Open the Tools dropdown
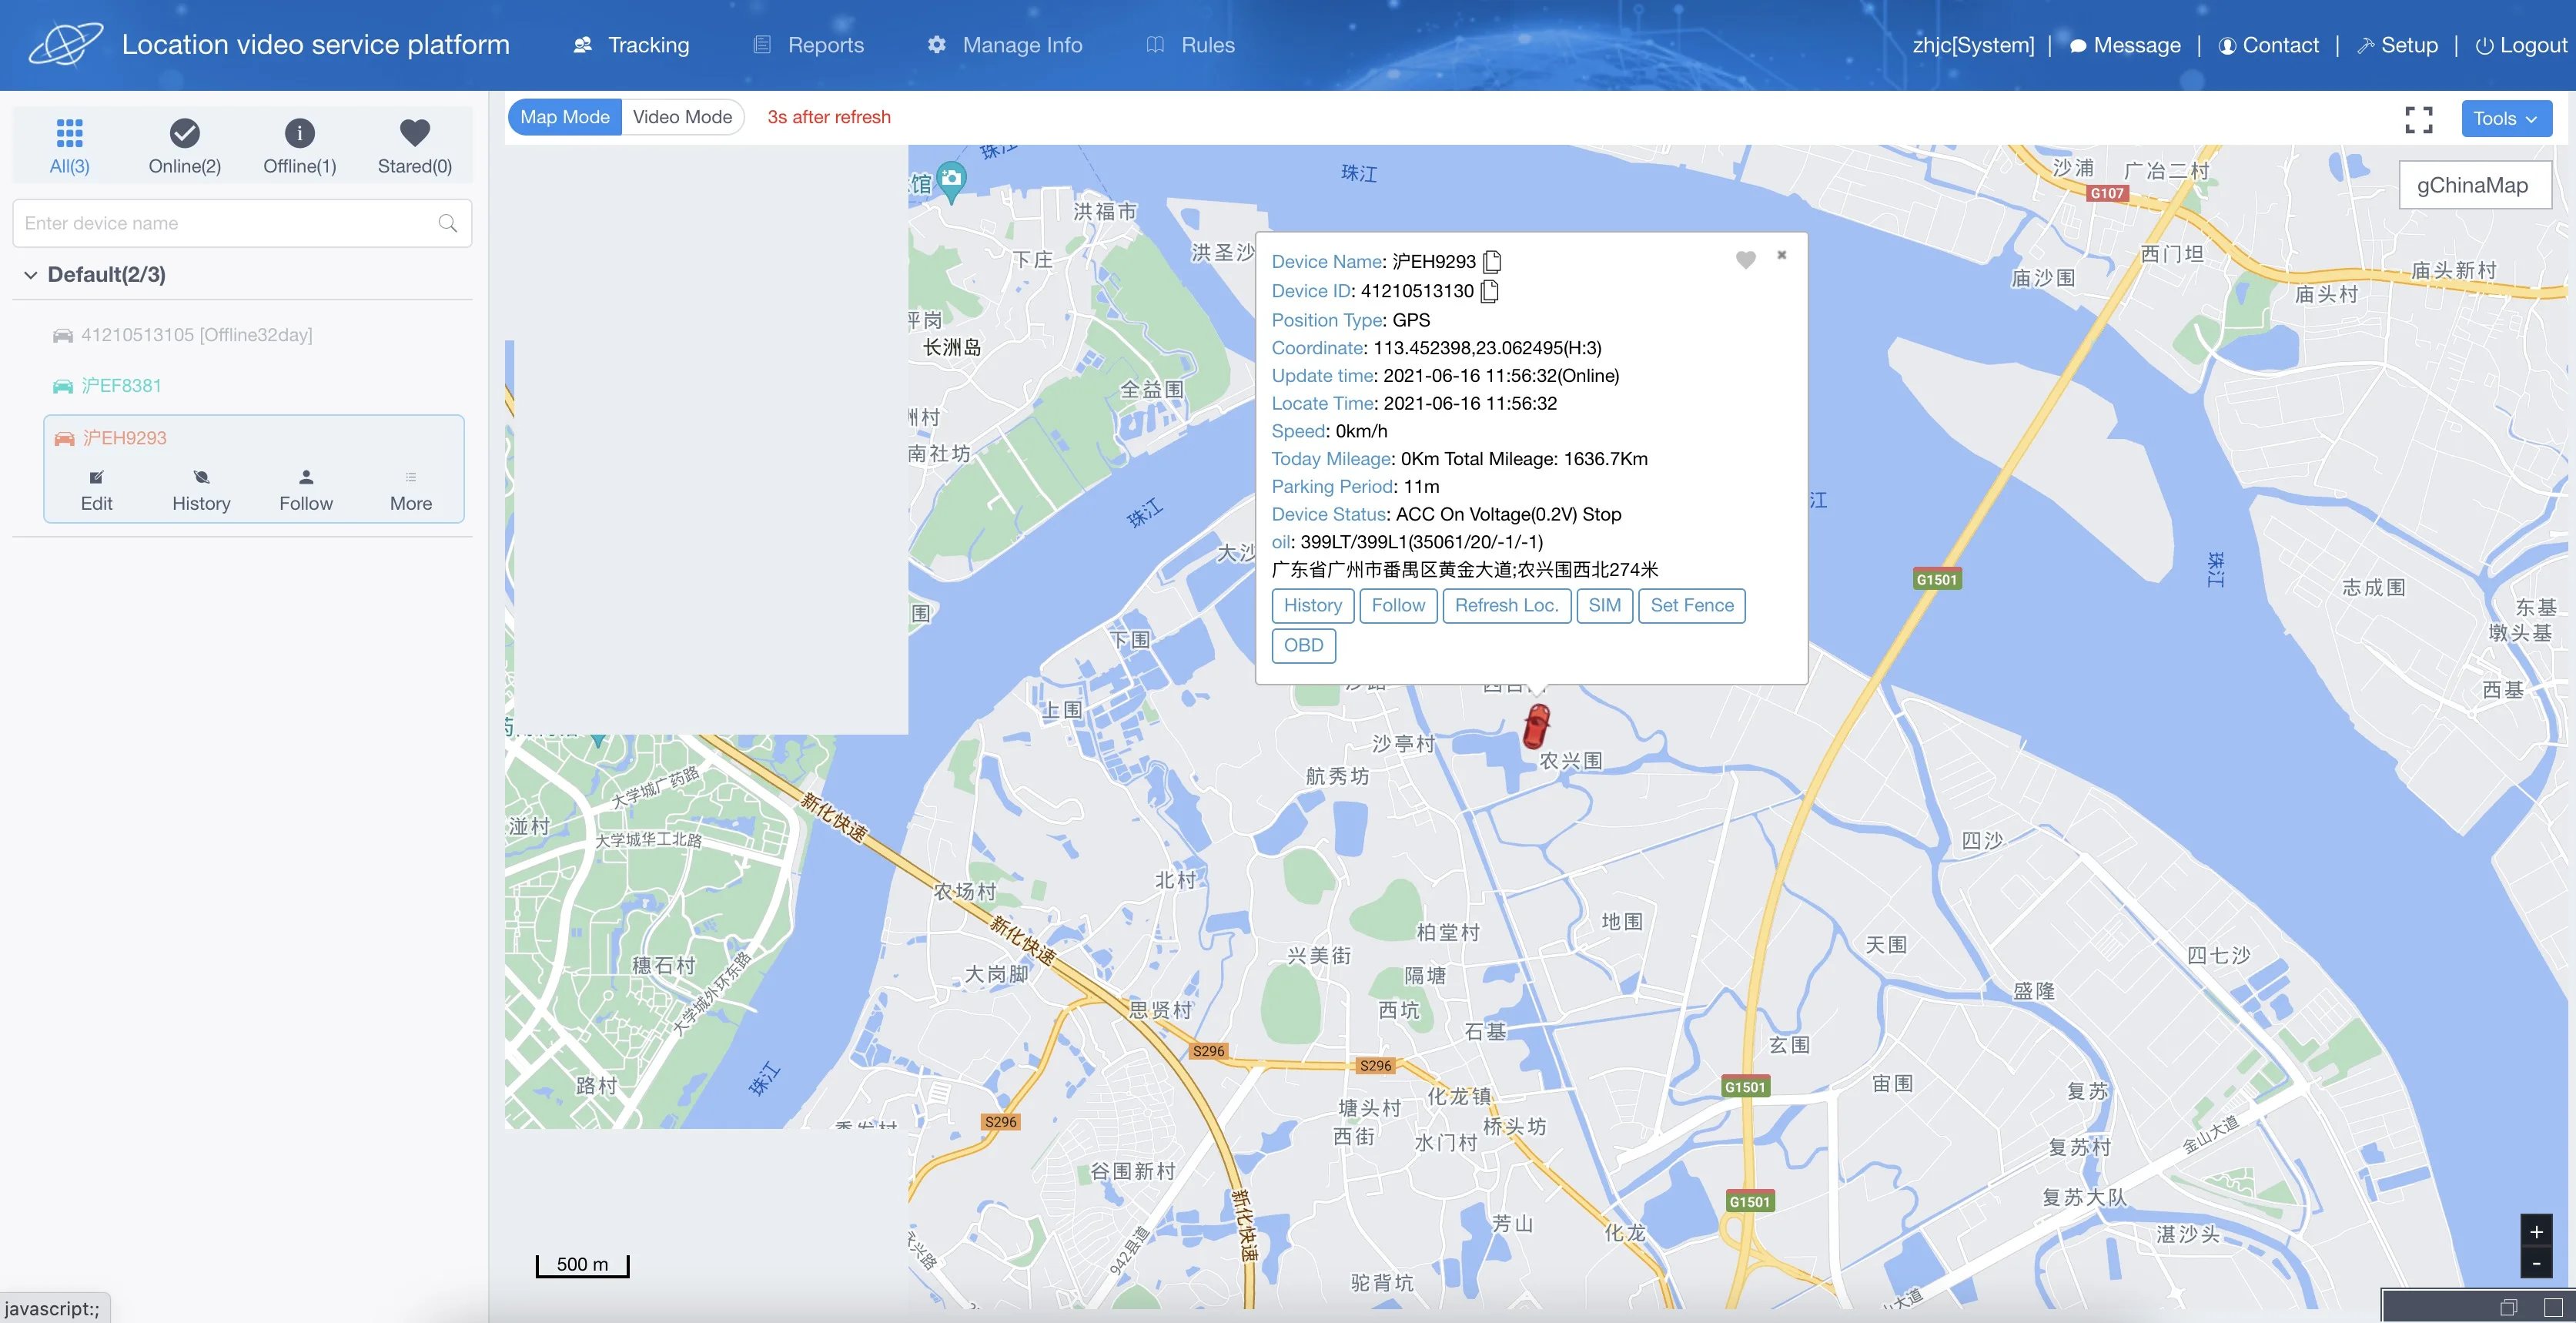 click(2505, 119)
